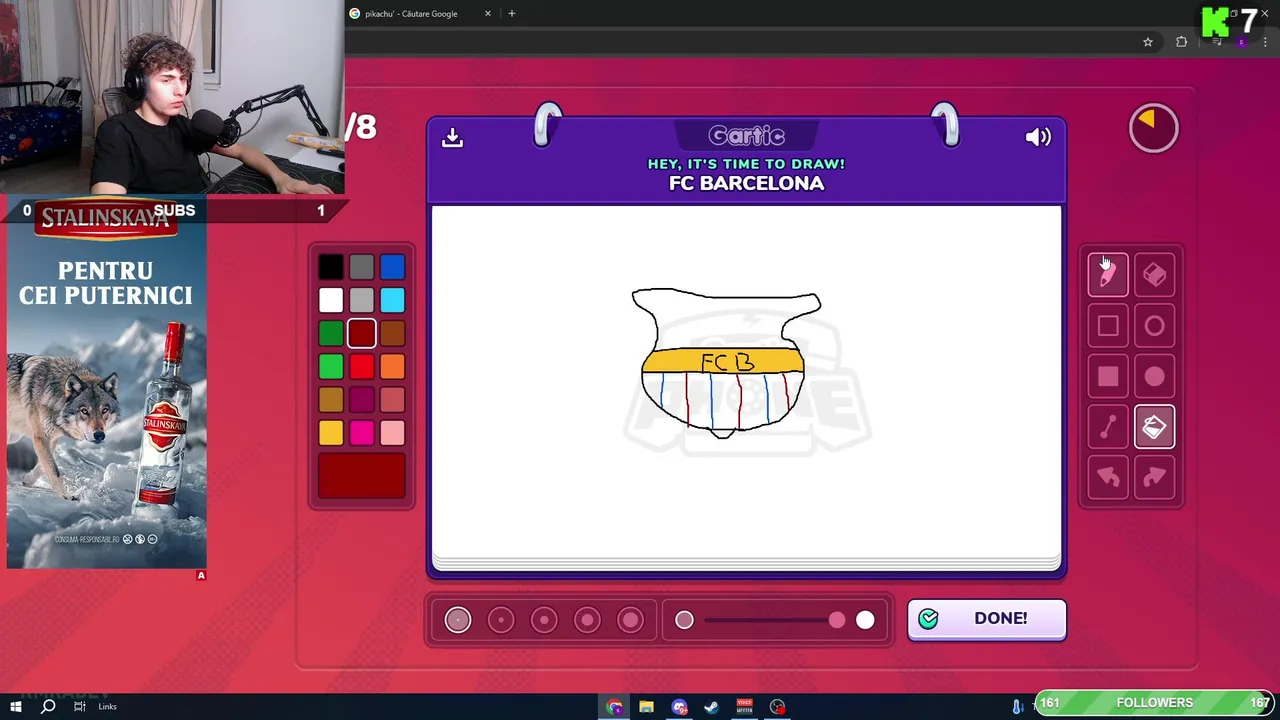Pick the hot pink color swatch
Image resolution: width=1280 pixels, height=720 pixels.
[362, 433]
